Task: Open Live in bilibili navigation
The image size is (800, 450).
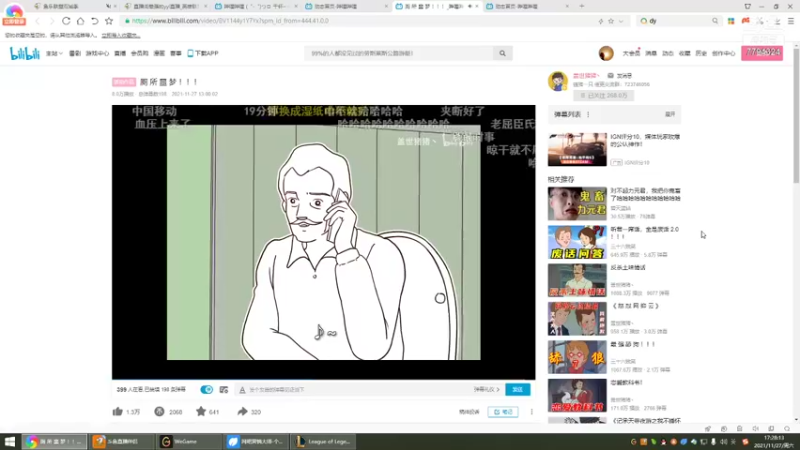Action: (x=120, y=53)
